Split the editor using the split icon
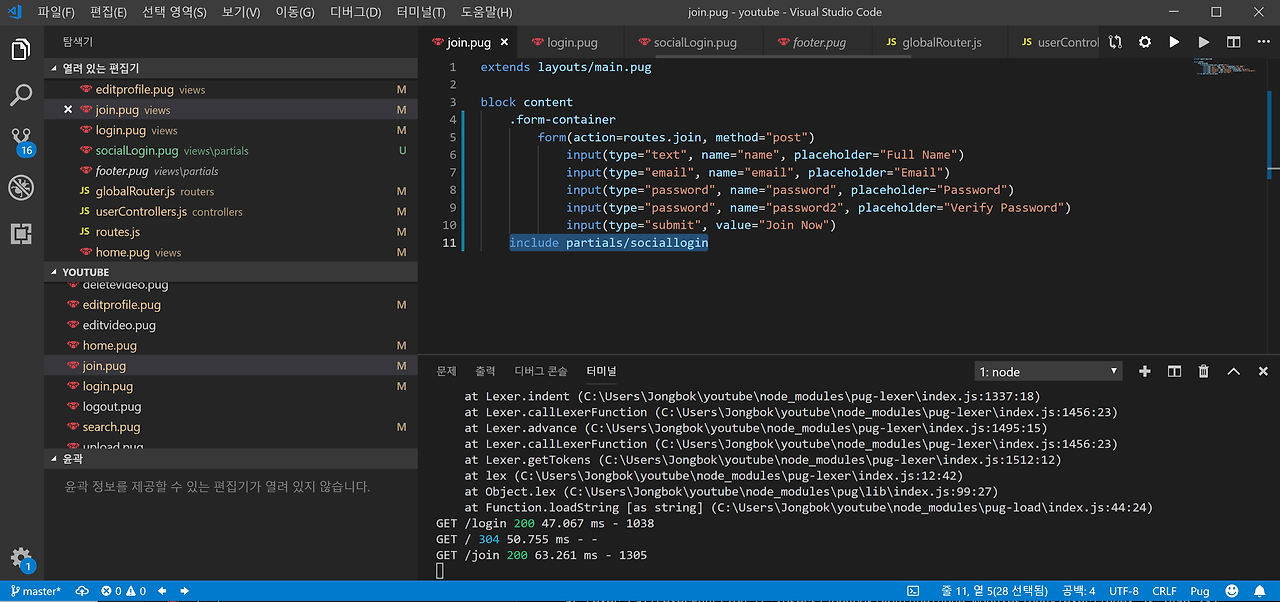Screen dimensions: 1280x602 [1234, 42]
